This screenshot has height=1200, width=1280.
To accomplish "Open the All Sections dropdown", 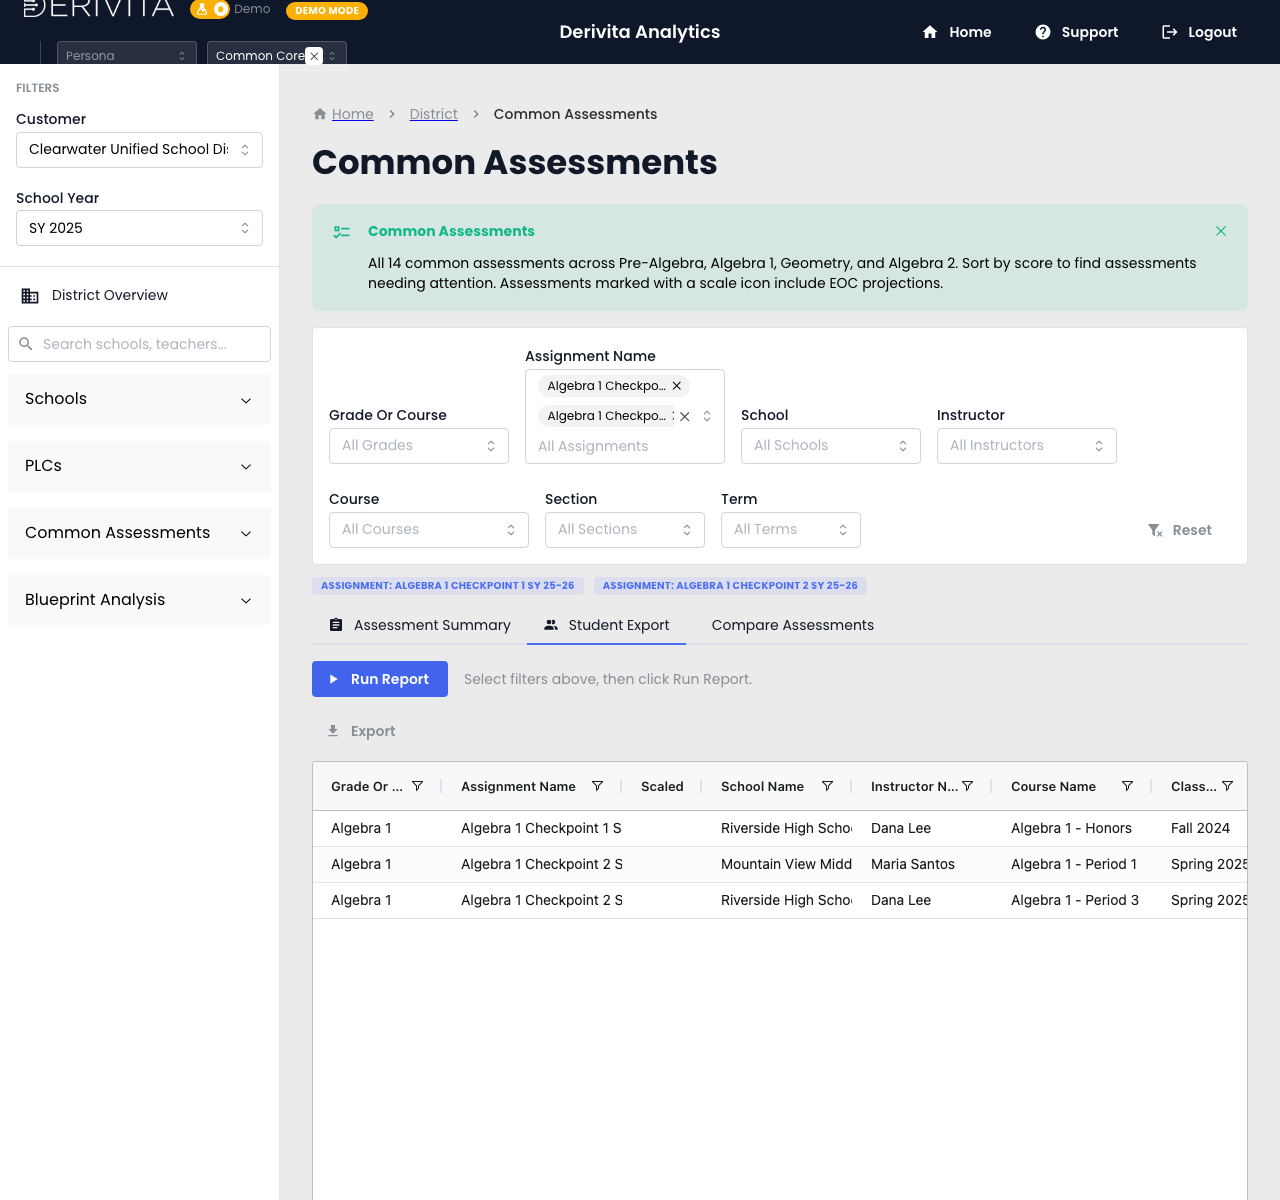I will pos(625,530).
